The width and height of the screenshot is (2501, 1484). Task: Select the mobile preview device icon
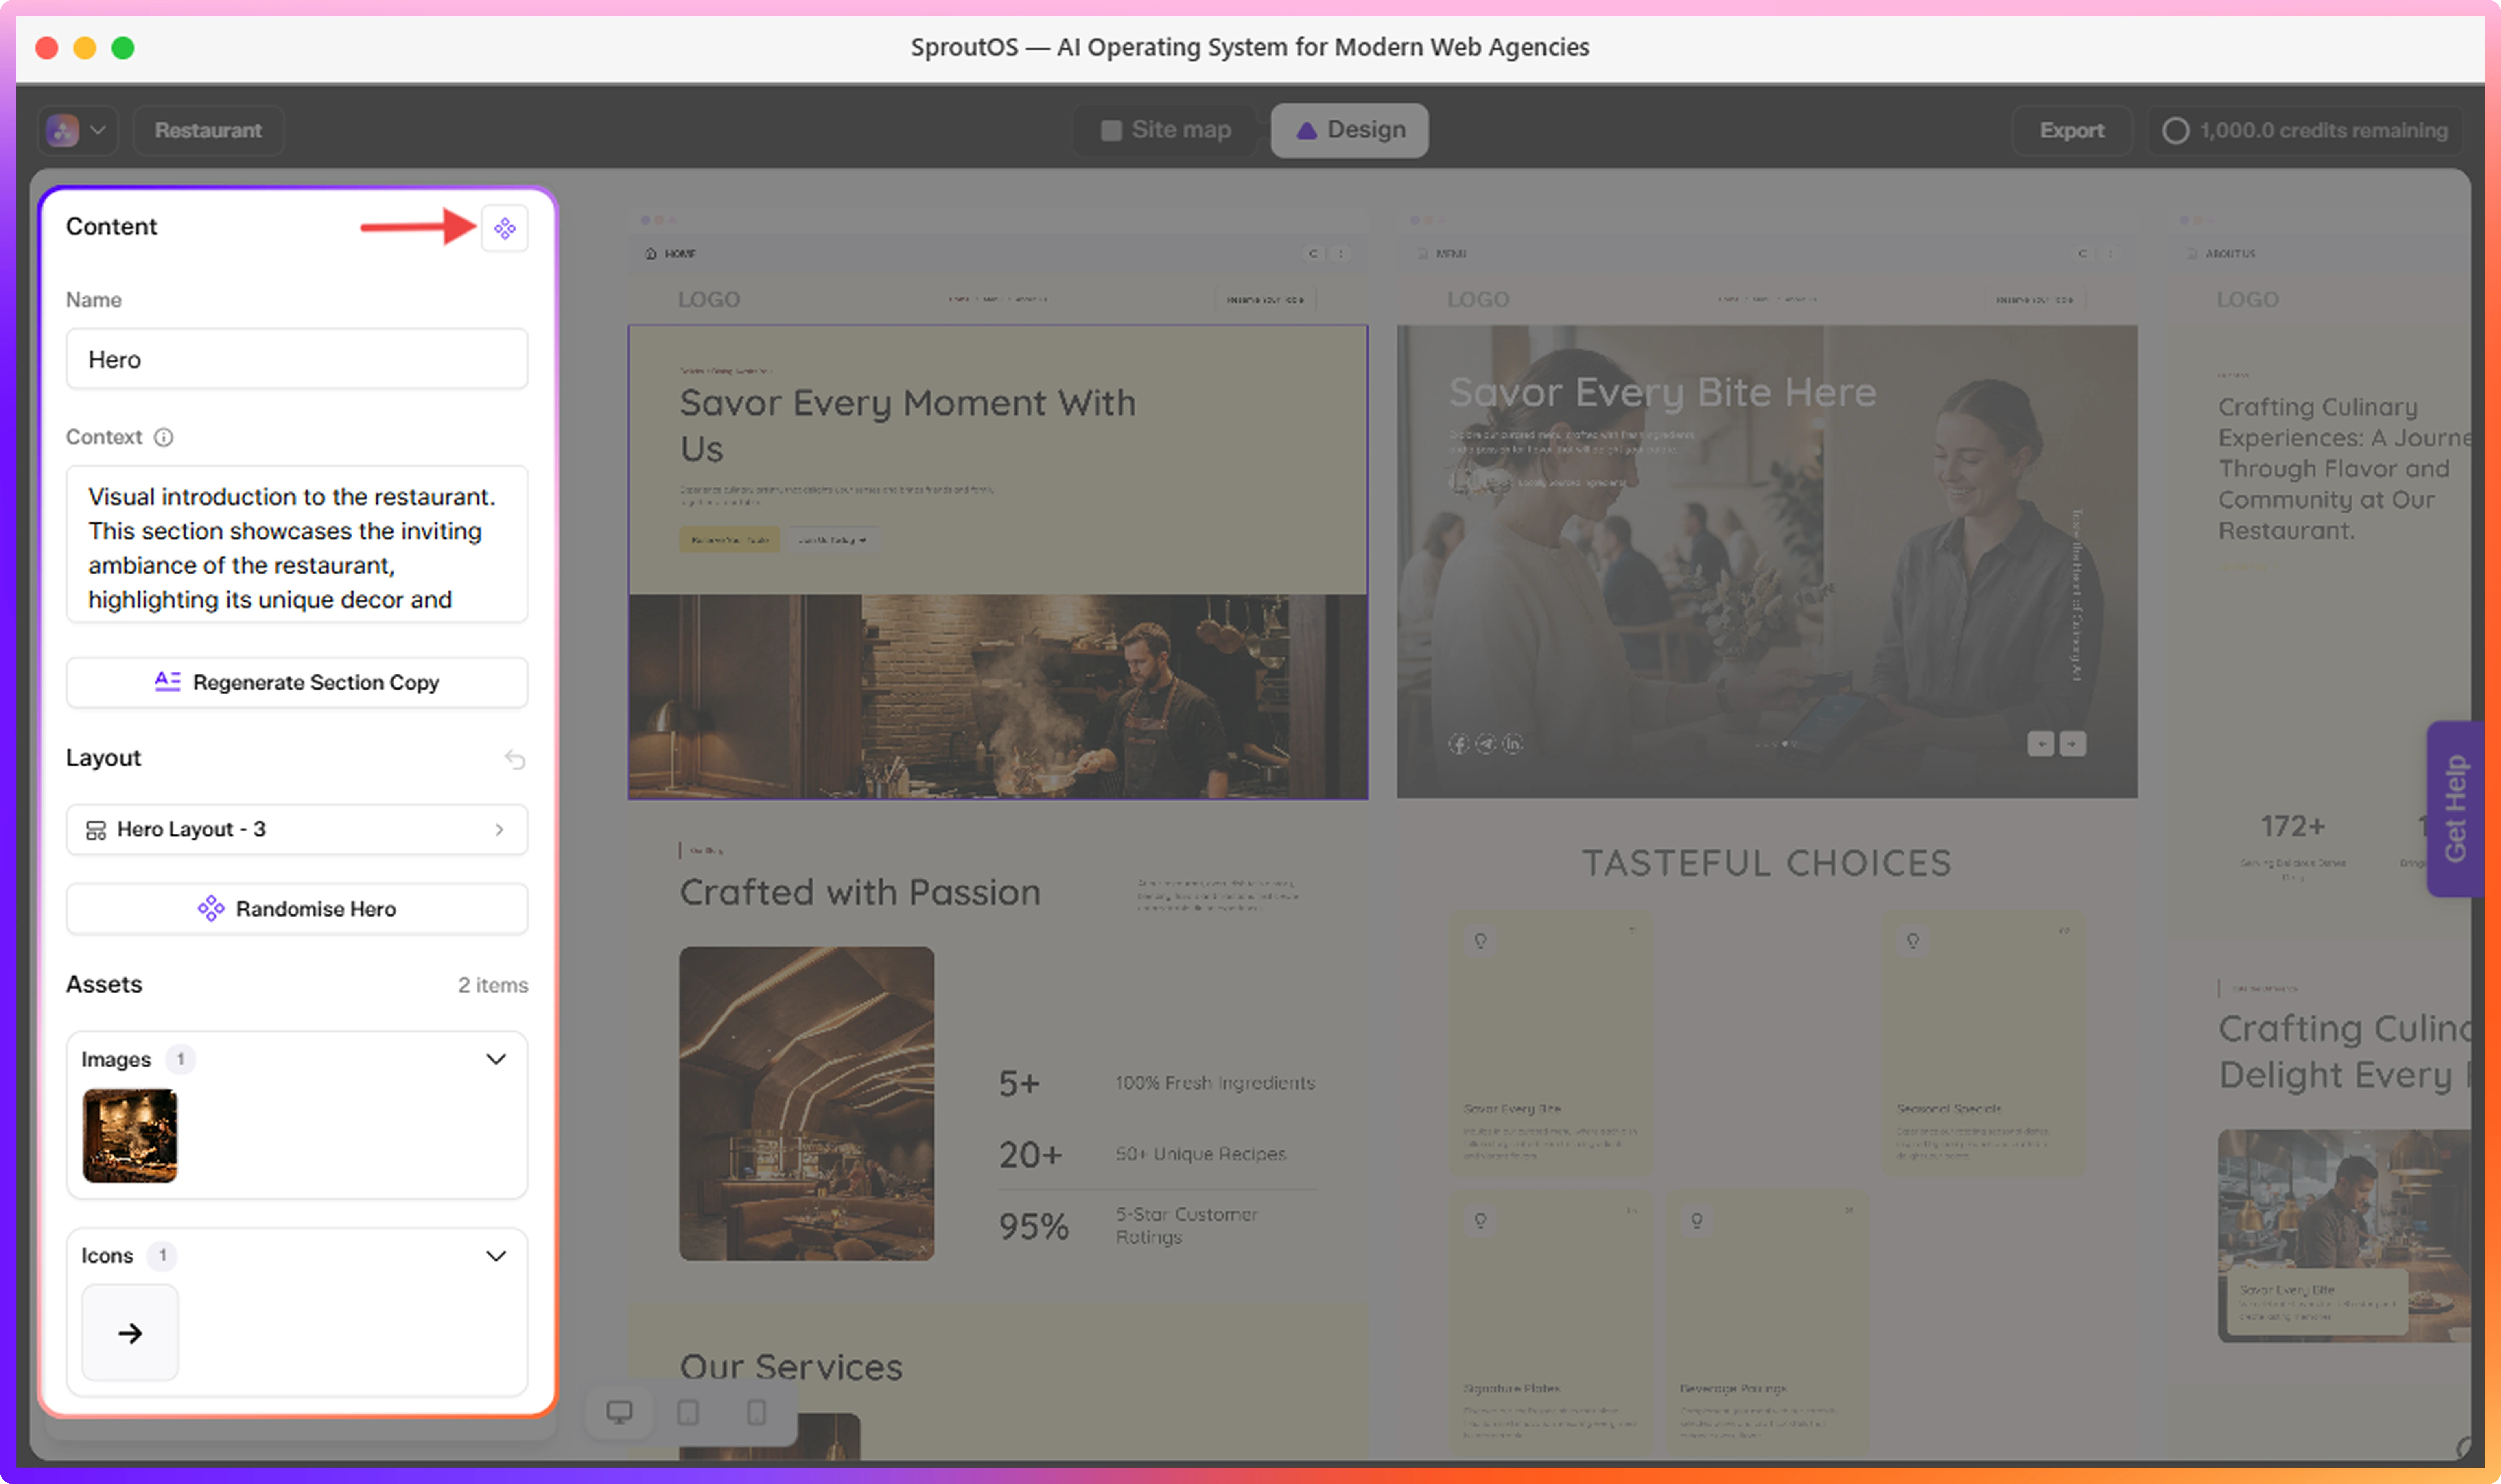pyautogui.click(x=757, y=1412)
